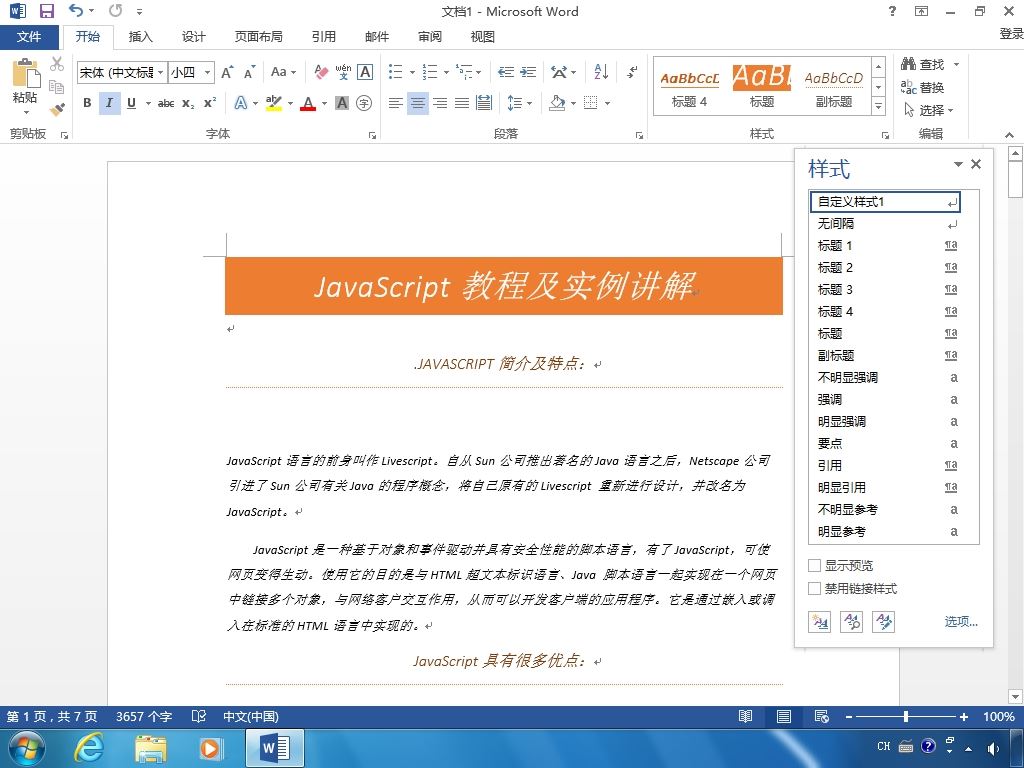The width and height of the screenshot is (1024, 768).
Task: Switch to the 页面布局 tab
Action: coord(259,37)
